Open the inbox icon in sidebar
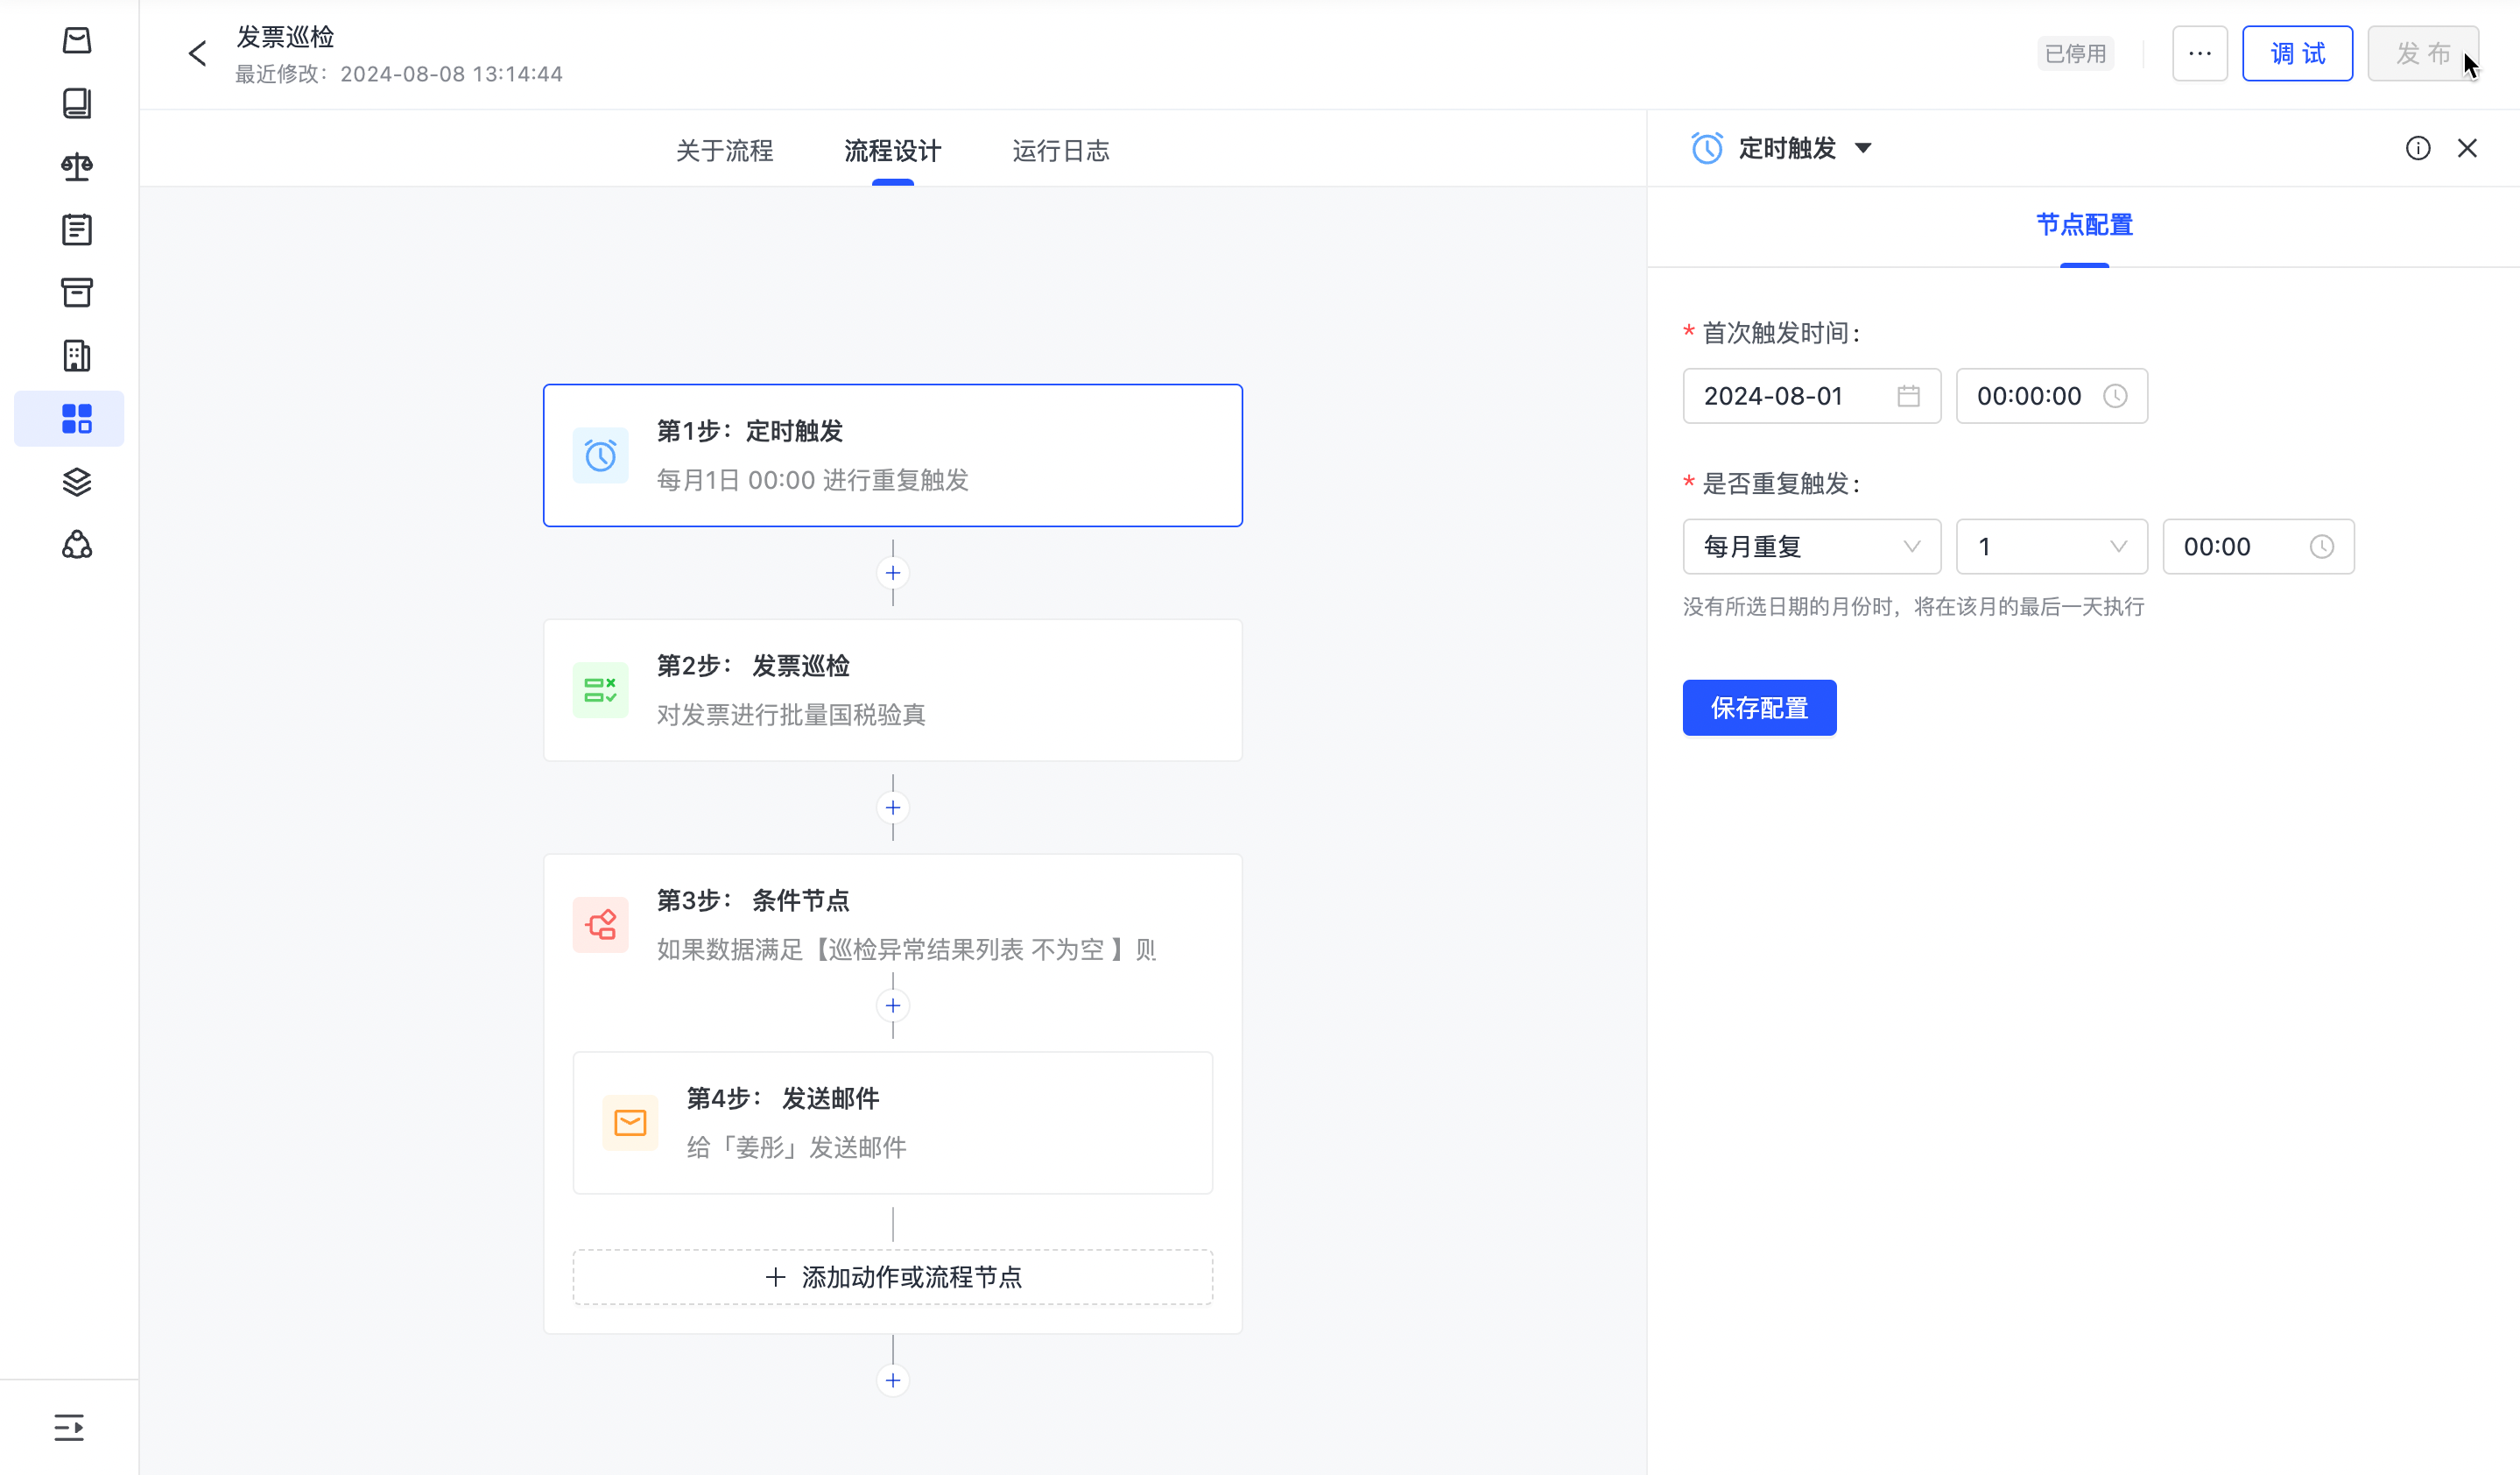 tap(77, 41)
